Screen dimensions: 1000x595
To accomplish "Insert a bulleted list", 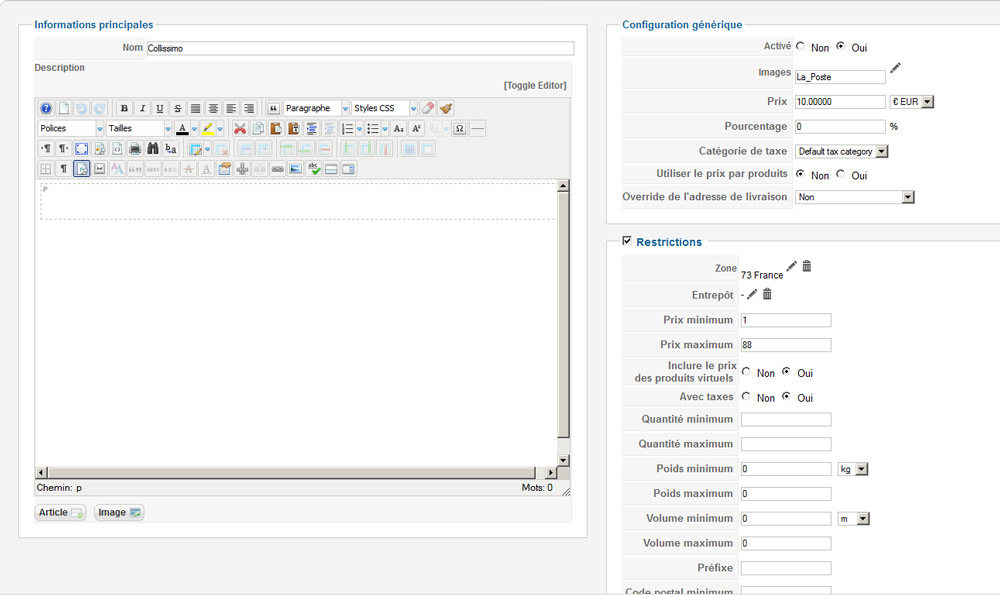I will click(373, 129).
